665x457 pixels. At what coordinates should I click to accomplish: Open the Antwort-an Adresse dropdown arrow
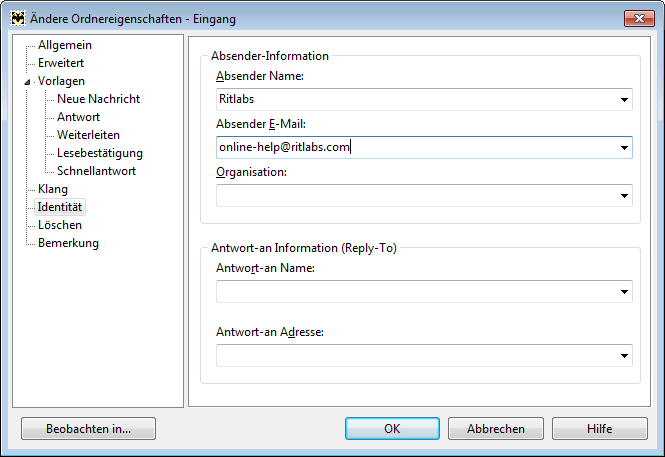click(624, 356)
